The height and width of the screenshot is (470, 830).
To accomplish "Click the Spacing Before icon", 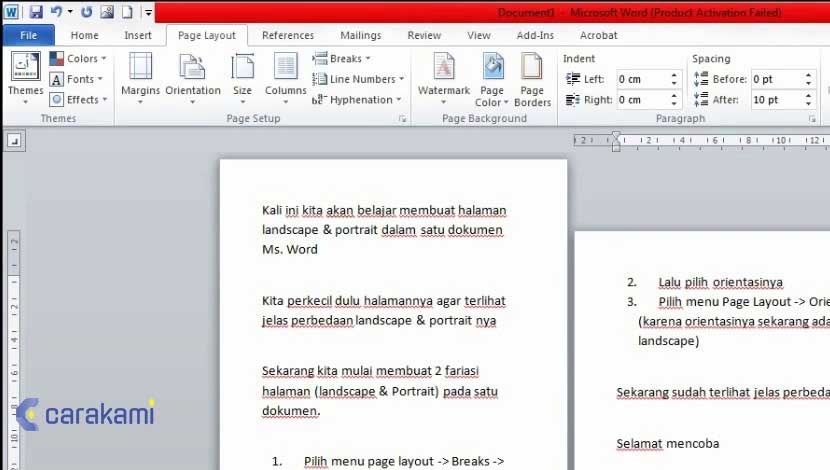I will (x=701, y=79).
